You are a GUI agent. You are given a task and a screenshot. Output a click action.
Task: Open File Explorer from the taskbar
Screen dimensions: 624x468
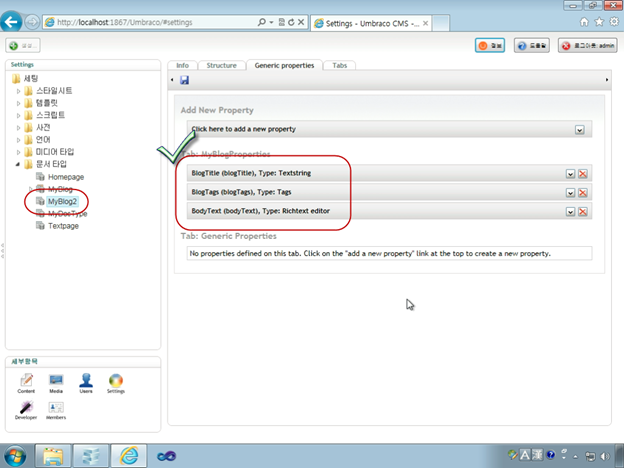[x=53, y=456]
